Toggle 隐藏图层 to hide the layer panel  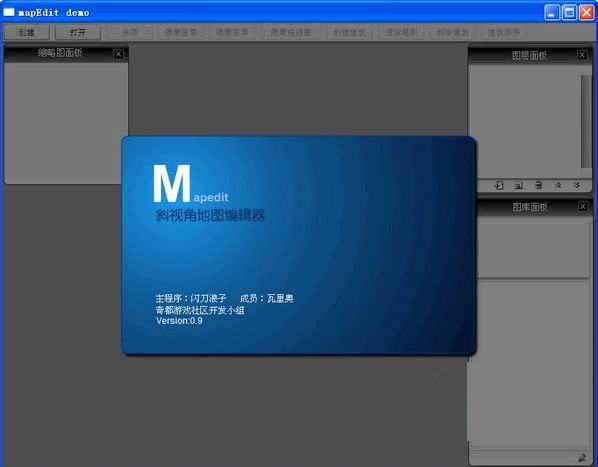point(181,32)
